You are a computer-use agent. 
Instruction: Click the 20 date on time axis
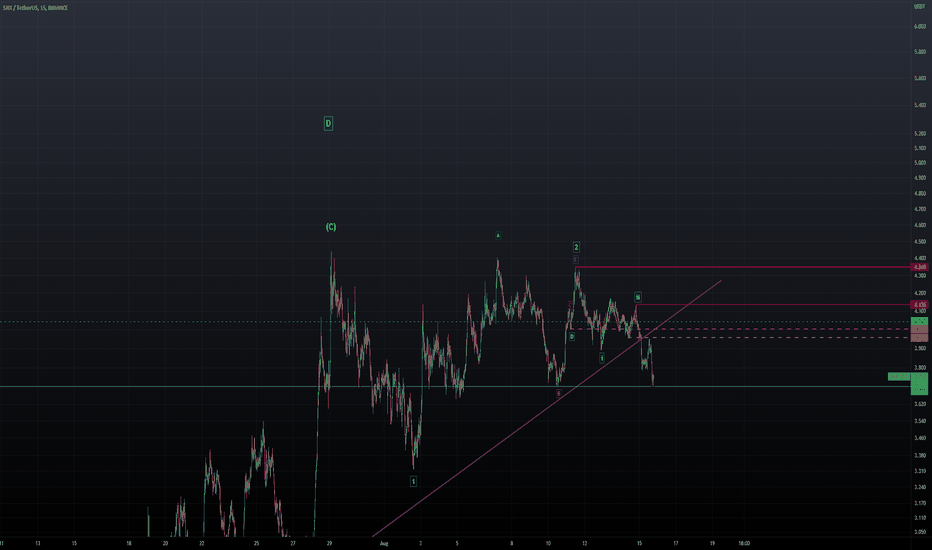click(x=165, y=543)
